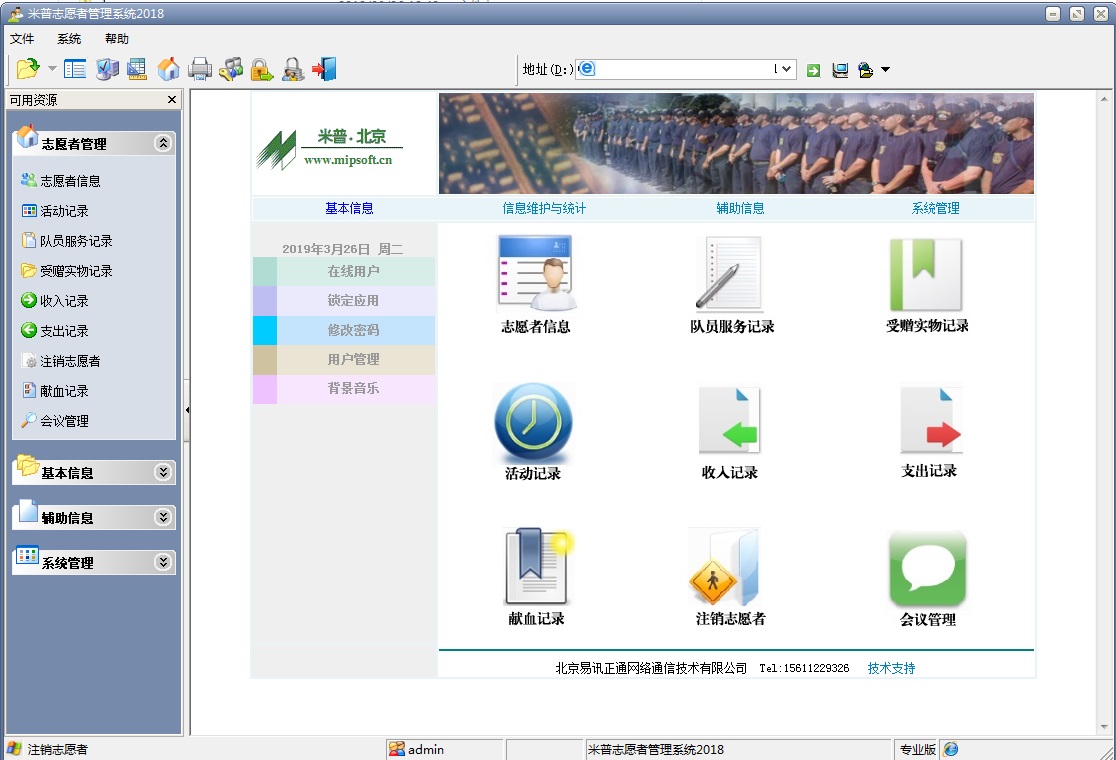Image resolution: width=1116 pixels, height=760 pixels.
Task: Click the list view toolbar icon
Action: point(75,69)
